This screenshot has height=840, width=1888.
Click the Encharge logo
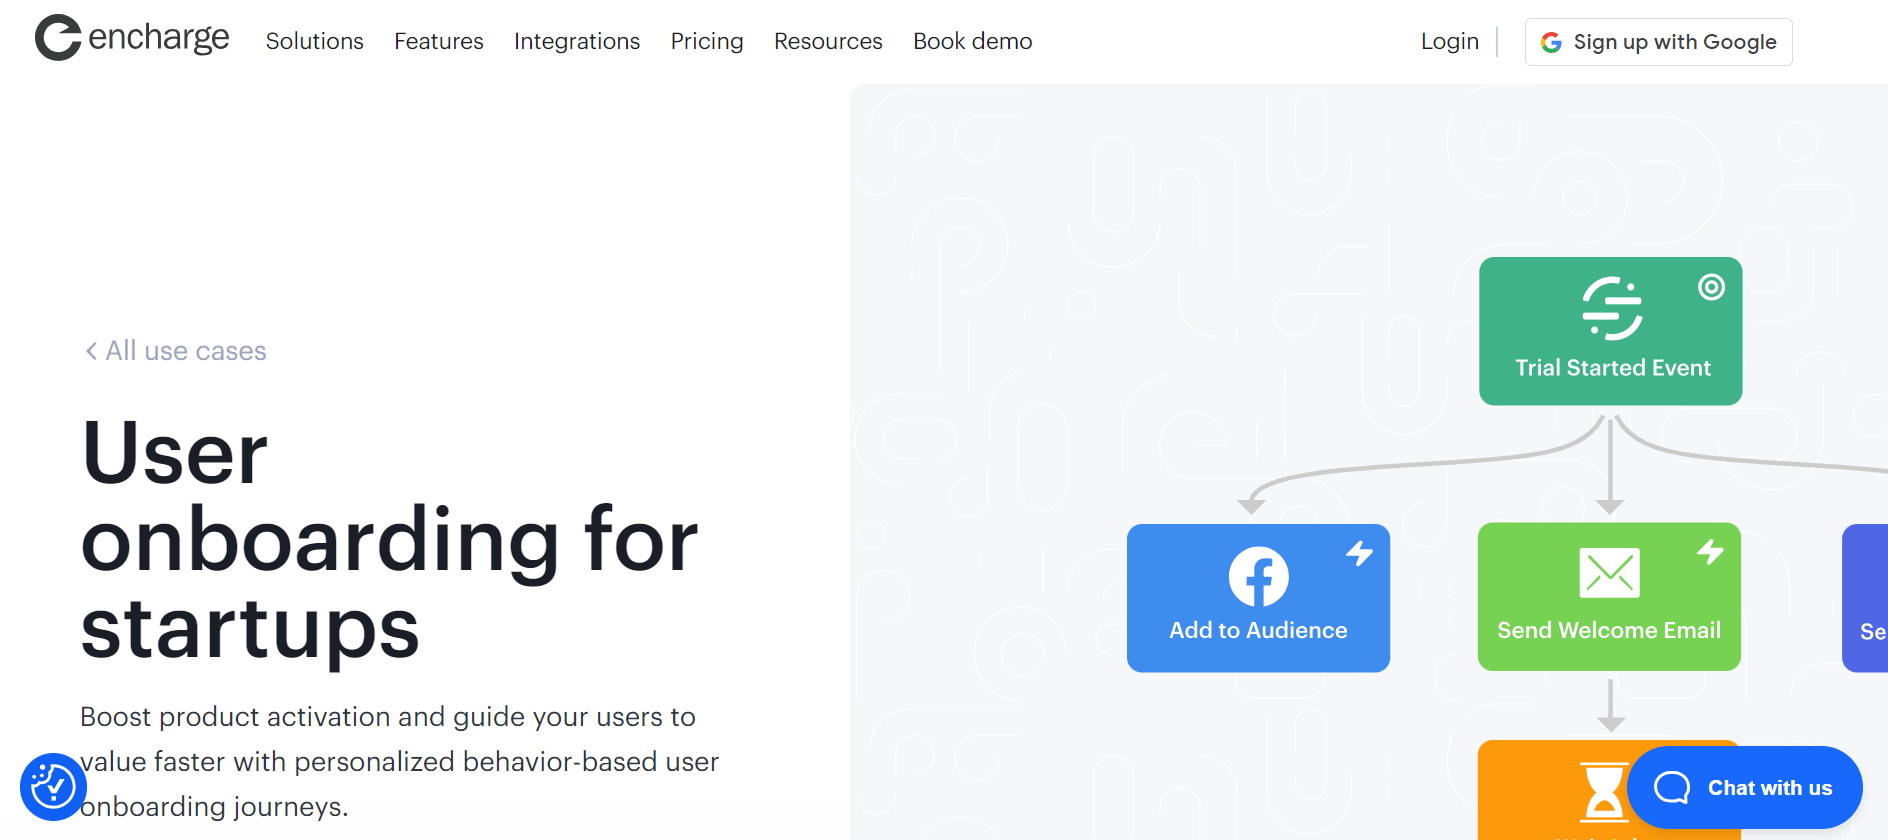[x=132, y=38]
